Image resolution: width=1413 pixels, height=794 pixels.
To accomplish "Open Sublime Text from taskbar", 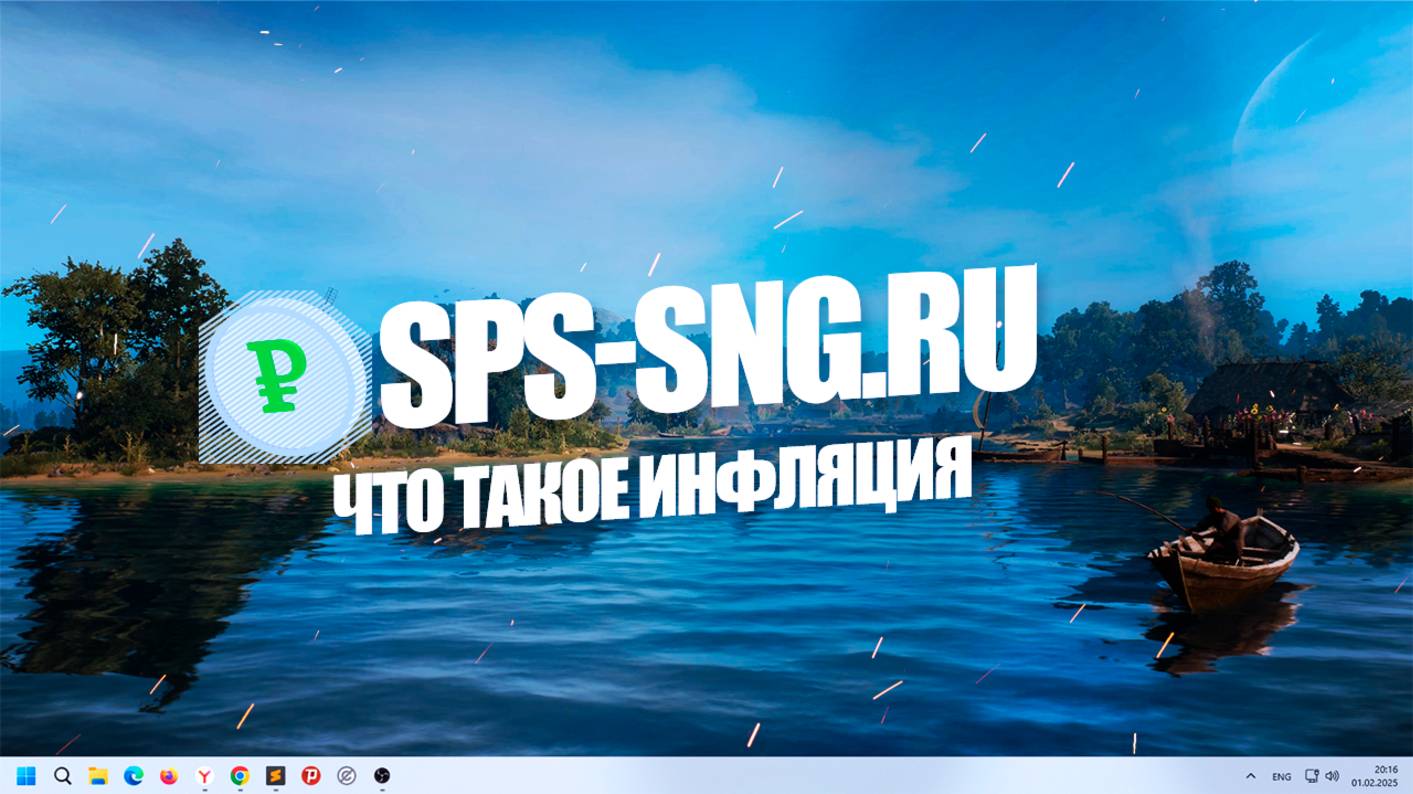I will 275,776.
